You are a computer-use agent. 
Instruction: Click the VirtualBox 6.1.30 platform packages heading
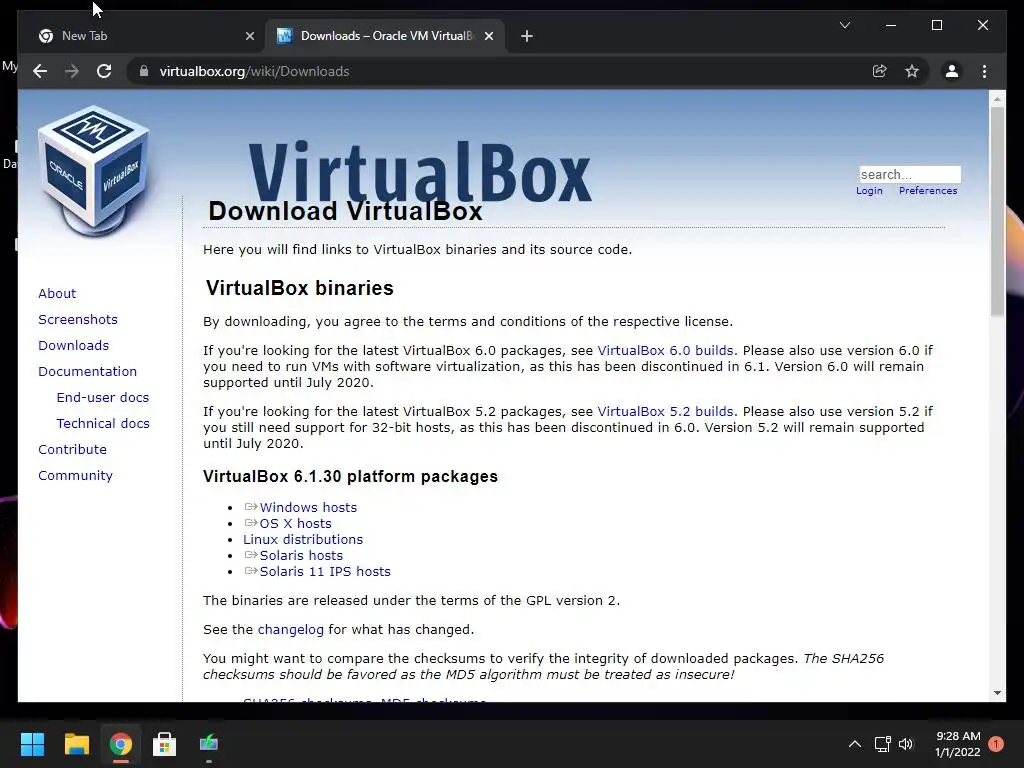point(350,477)
